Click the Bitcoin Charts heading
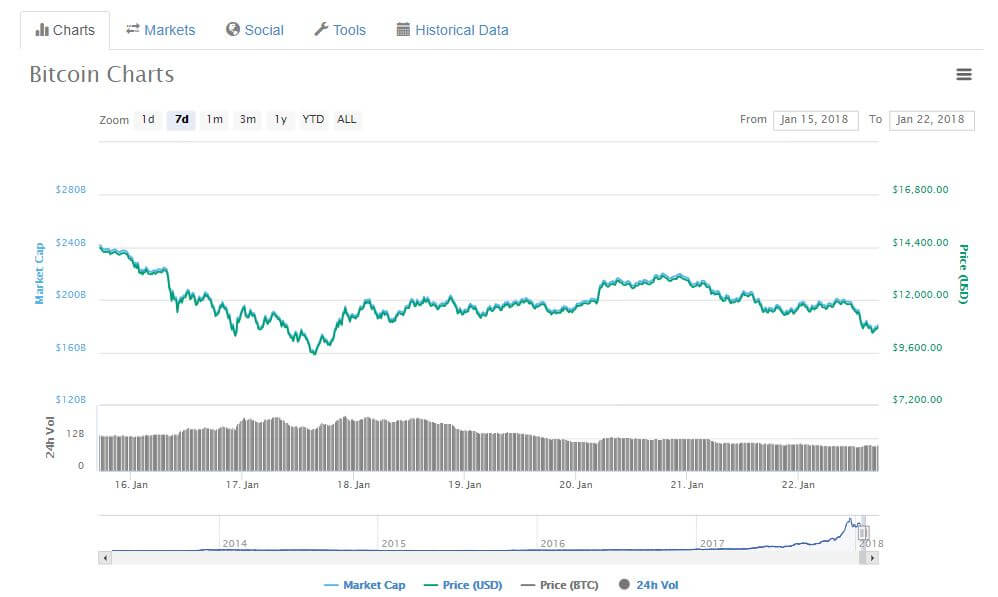Screen dimensions: 998x597 point(102,74)
